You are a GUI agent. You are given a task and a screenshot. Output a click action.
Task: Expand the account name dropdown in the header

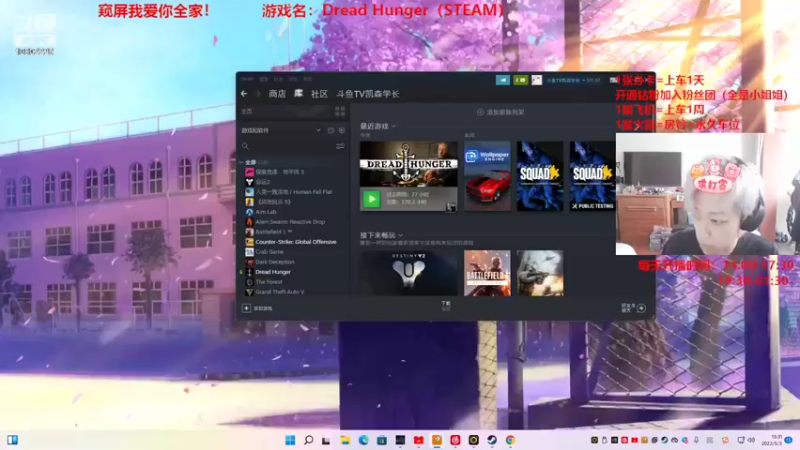pyautogui.click(x=573, y=80)
